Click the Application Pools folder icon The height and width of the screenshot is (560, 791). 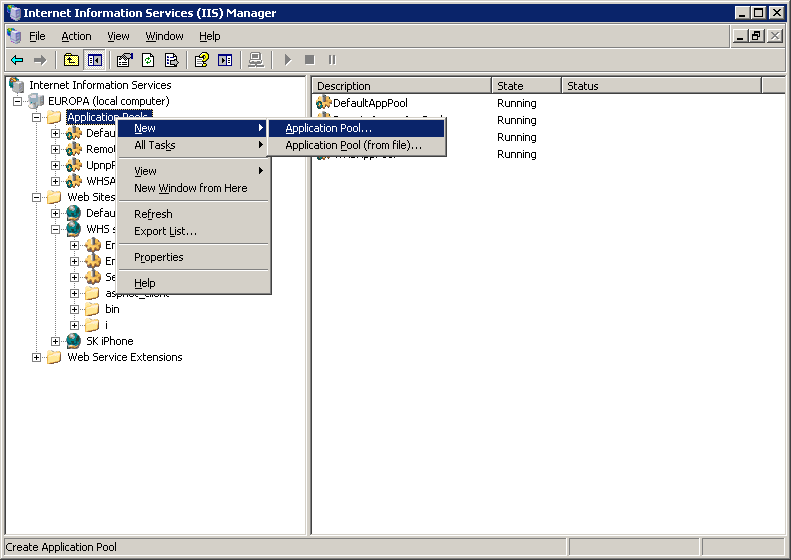[54, 117]
